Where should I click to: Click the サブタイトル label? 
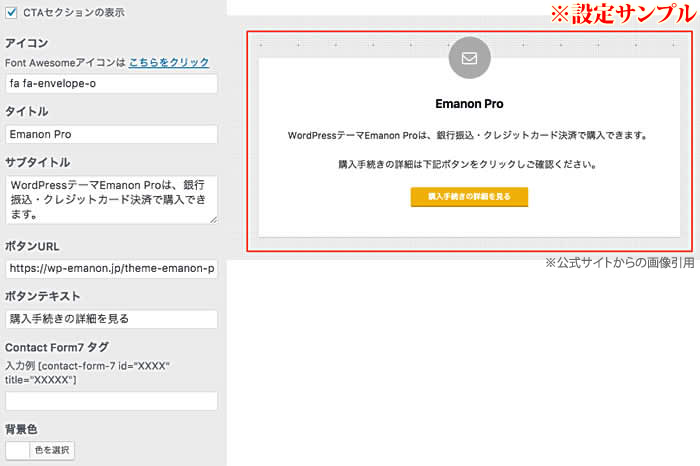tap(38, 162)
